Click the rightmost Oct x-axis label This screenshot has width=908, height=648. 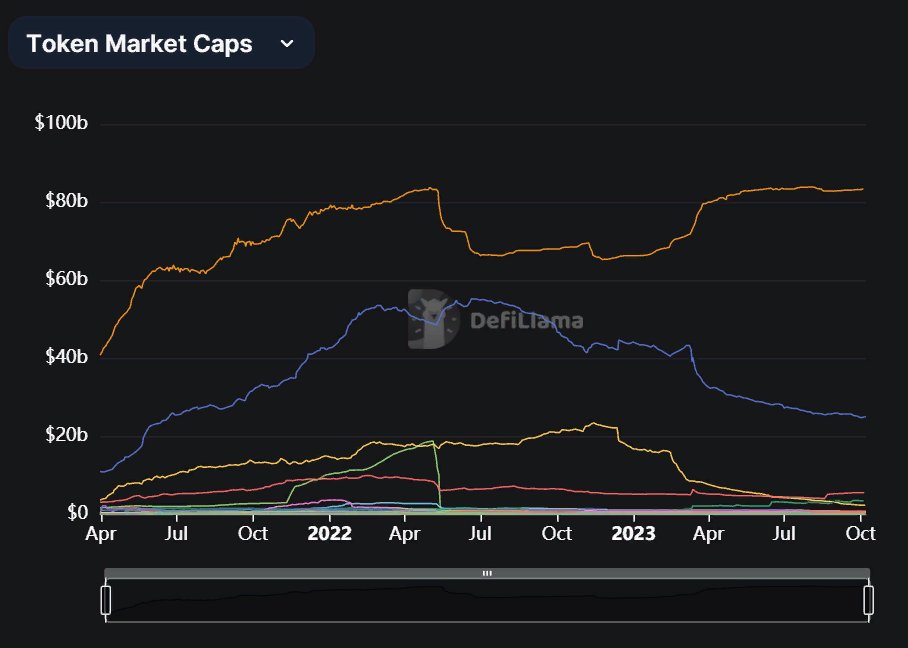pos(861,534)
